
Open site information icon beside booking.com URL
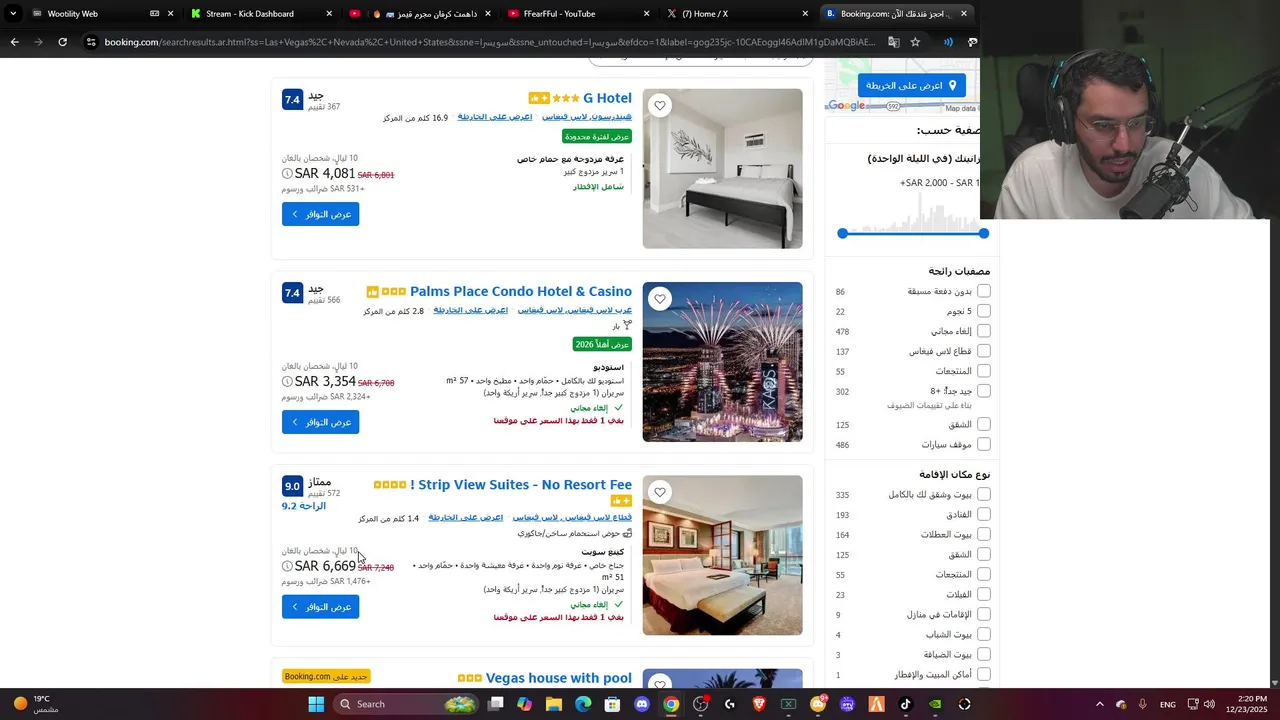click(91, 42)
